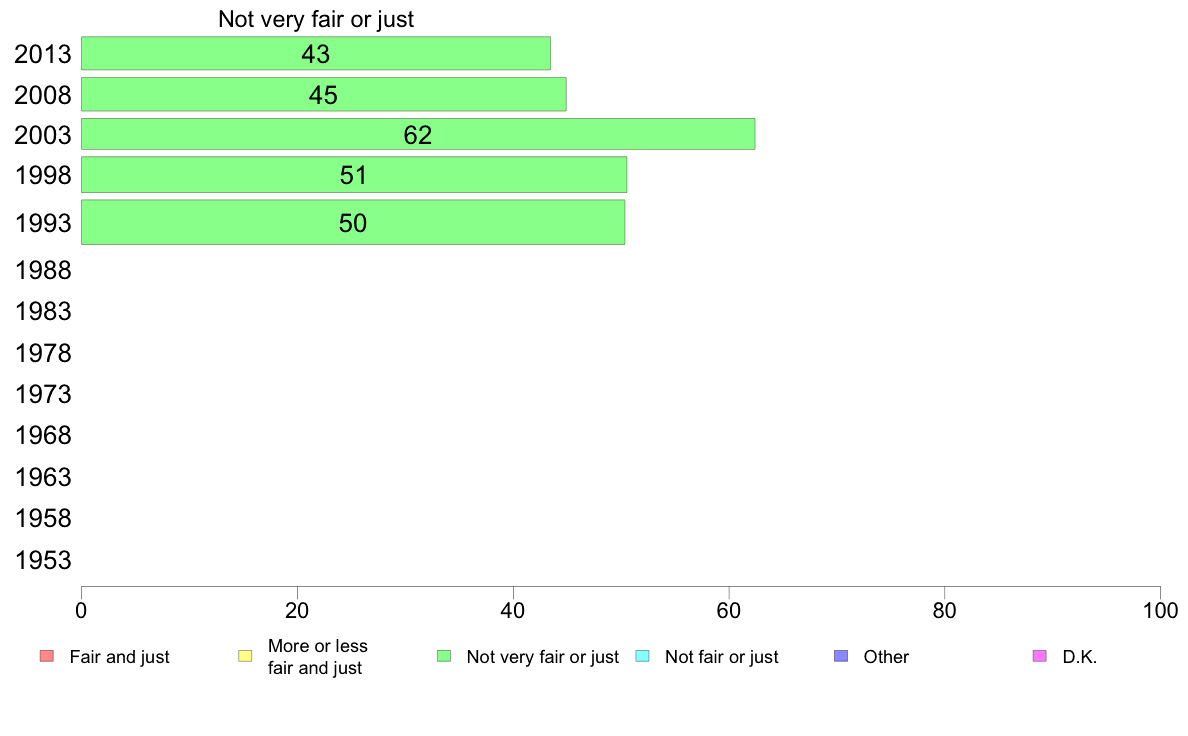This screenshot has height=736, width=1188.
Task: Click the D.K. legend label
Action: tap(1080, 657)
